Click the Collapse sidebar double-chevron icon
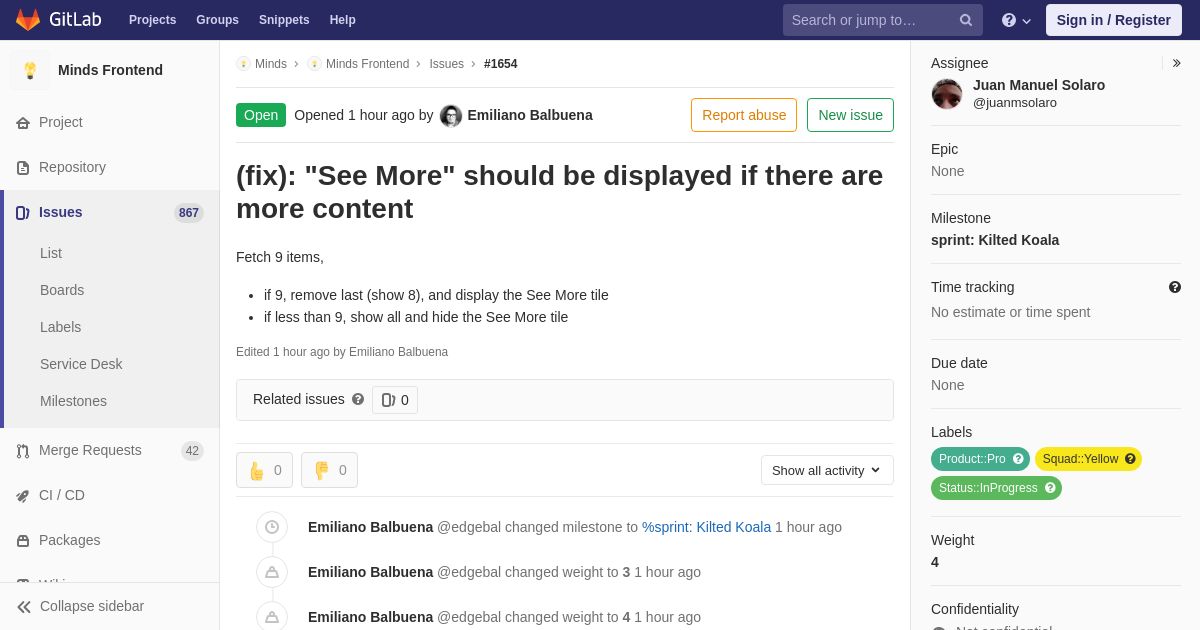Screen dimensions: 1200x630 [x=24, y=607]
